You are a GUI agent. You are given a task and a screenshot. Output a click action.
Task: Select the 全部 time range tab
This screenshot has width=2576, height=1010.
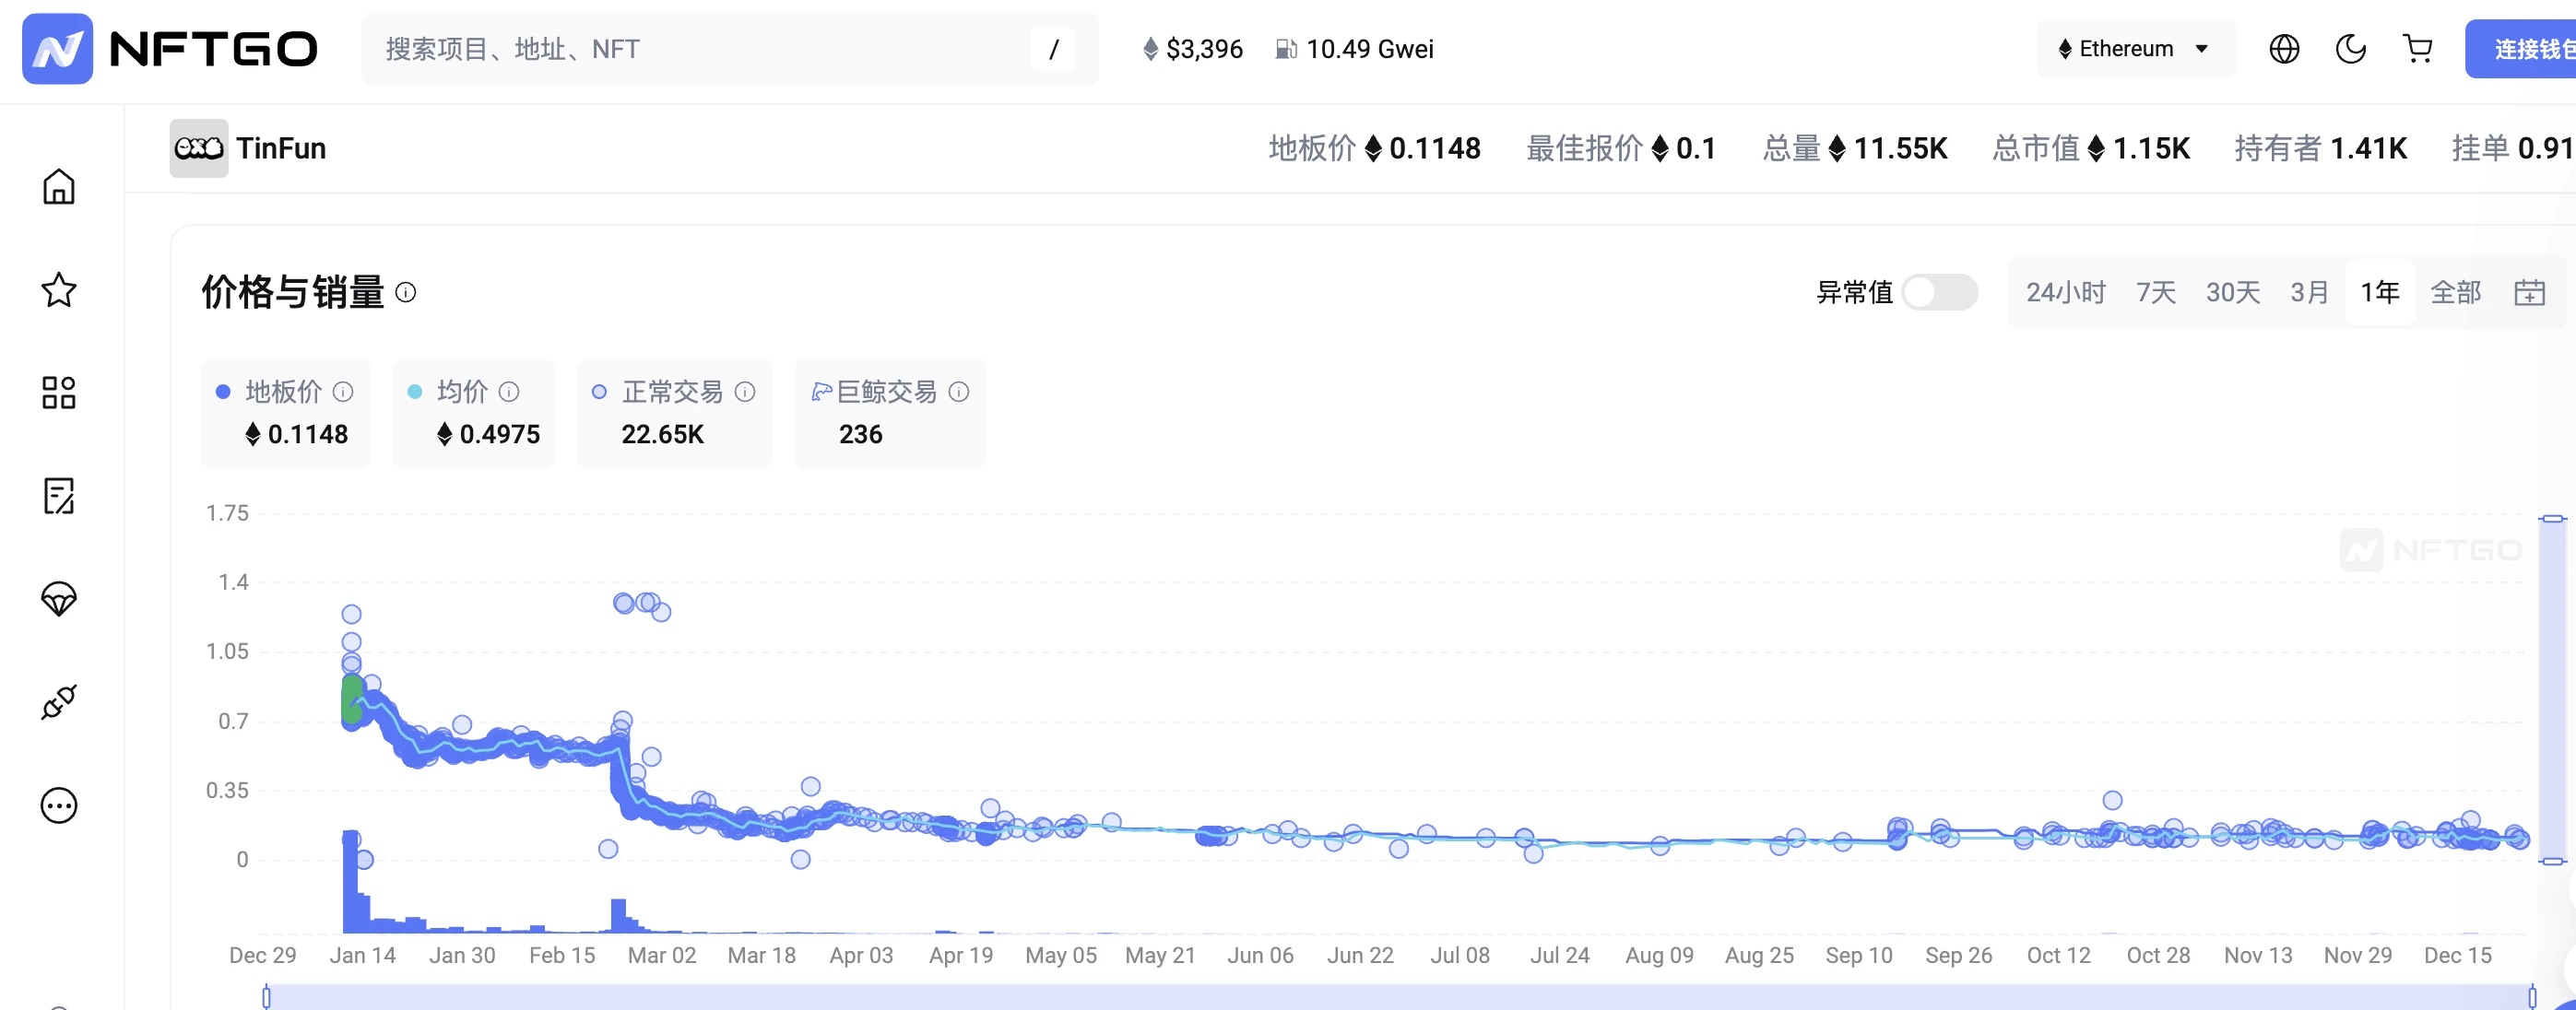2455,292
